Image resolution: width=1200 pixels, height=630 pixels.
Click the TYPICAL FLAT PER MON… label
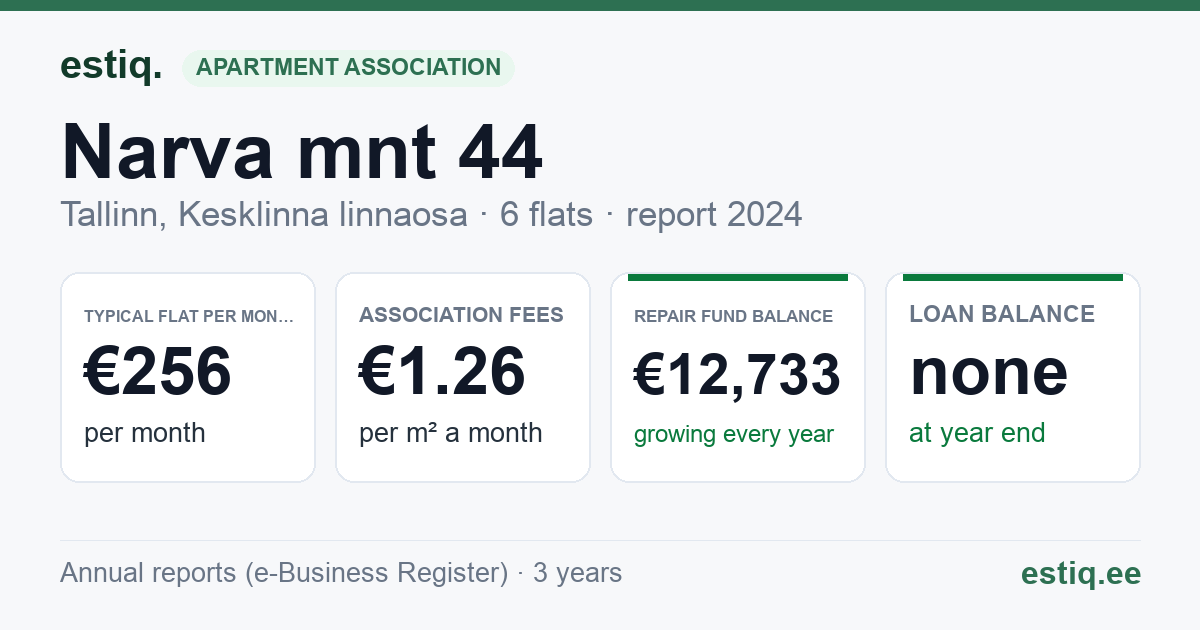189,316
